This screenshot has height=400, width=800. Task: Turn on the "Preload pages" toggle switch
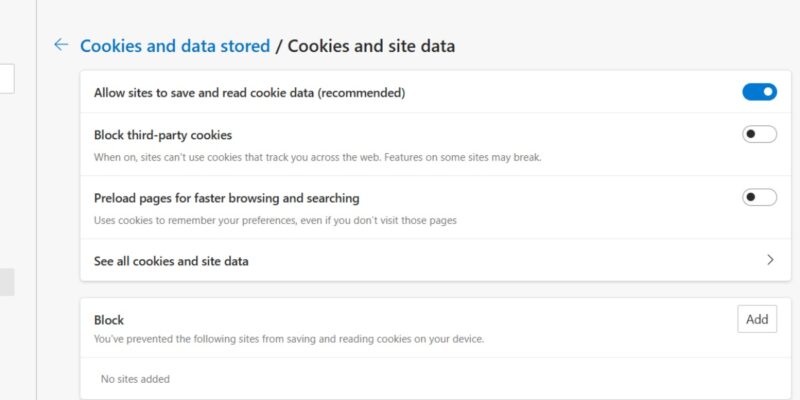coord(759,197)
